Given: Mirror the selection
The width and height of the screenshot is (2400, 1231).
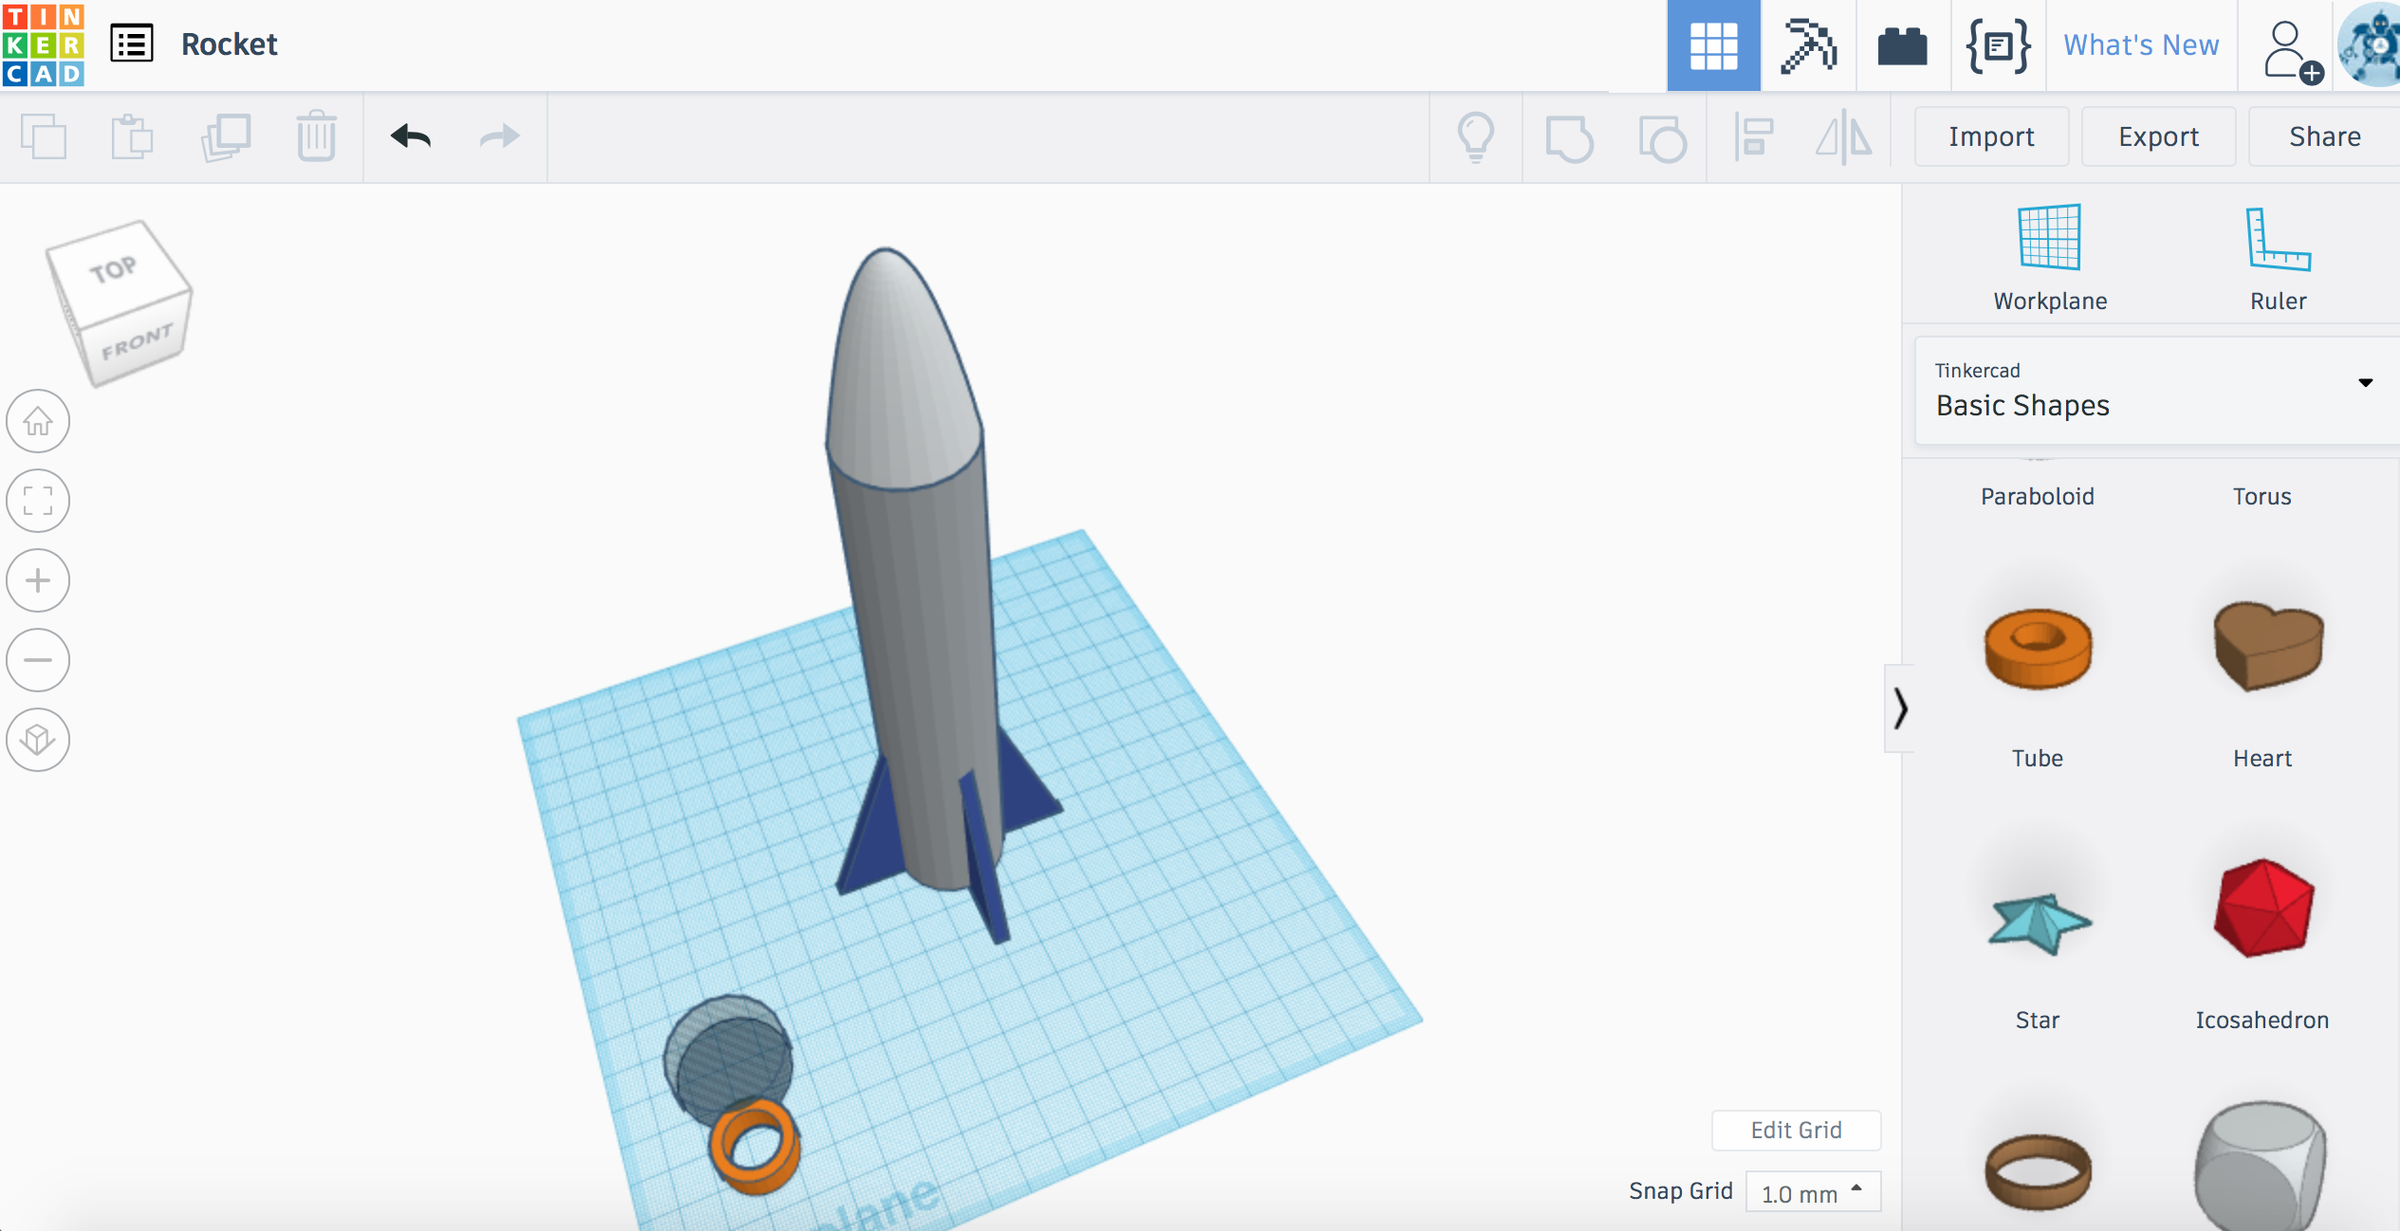Looking at the screenshot, I should (x=1843, y=138).
